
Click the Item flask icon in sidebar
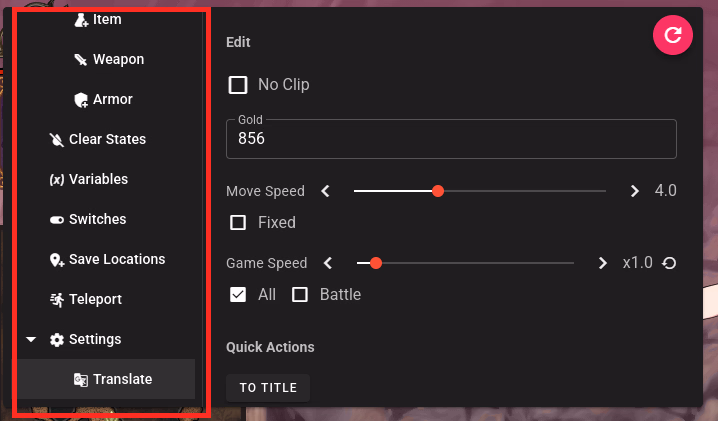pyautogui.click(x=81, y=20)
